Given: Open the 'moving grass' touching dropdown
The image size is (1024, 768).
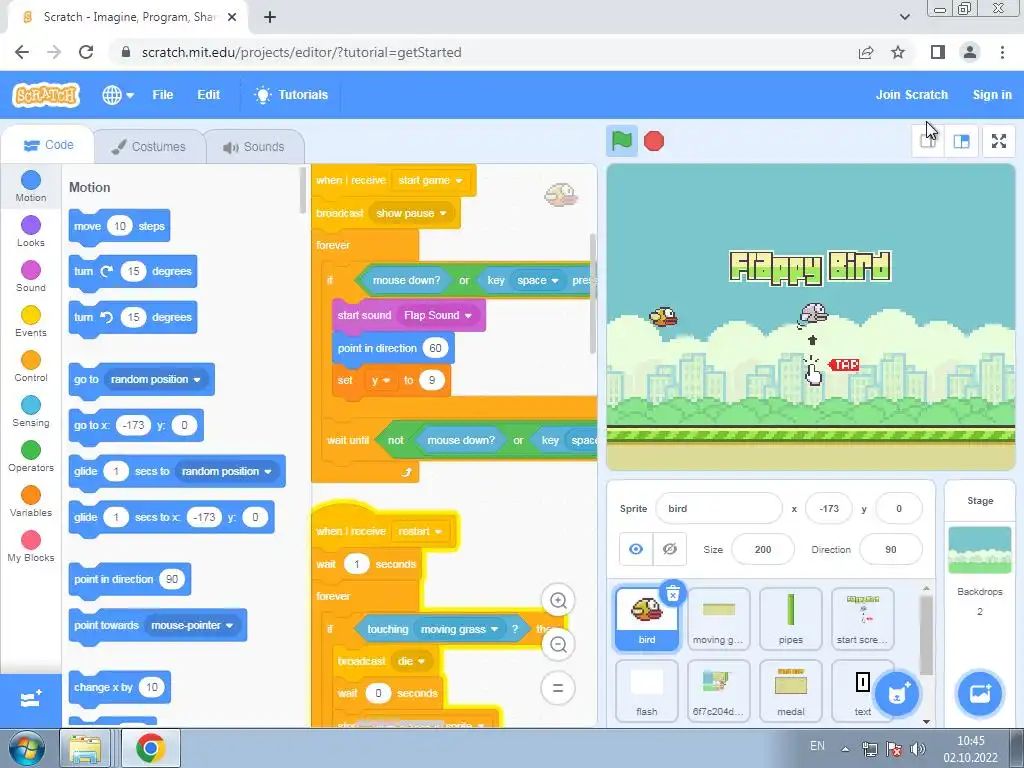Looking at the screenshot, I should 459,629.
